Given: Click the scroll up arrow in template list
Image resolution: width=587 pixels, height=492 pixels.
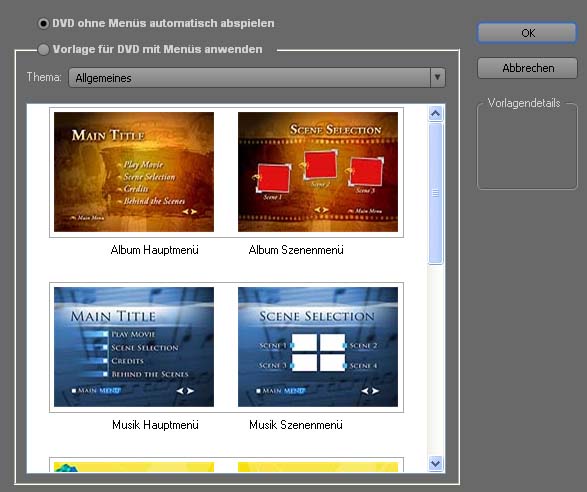Looking at the screenshot, I should point(435,113).
